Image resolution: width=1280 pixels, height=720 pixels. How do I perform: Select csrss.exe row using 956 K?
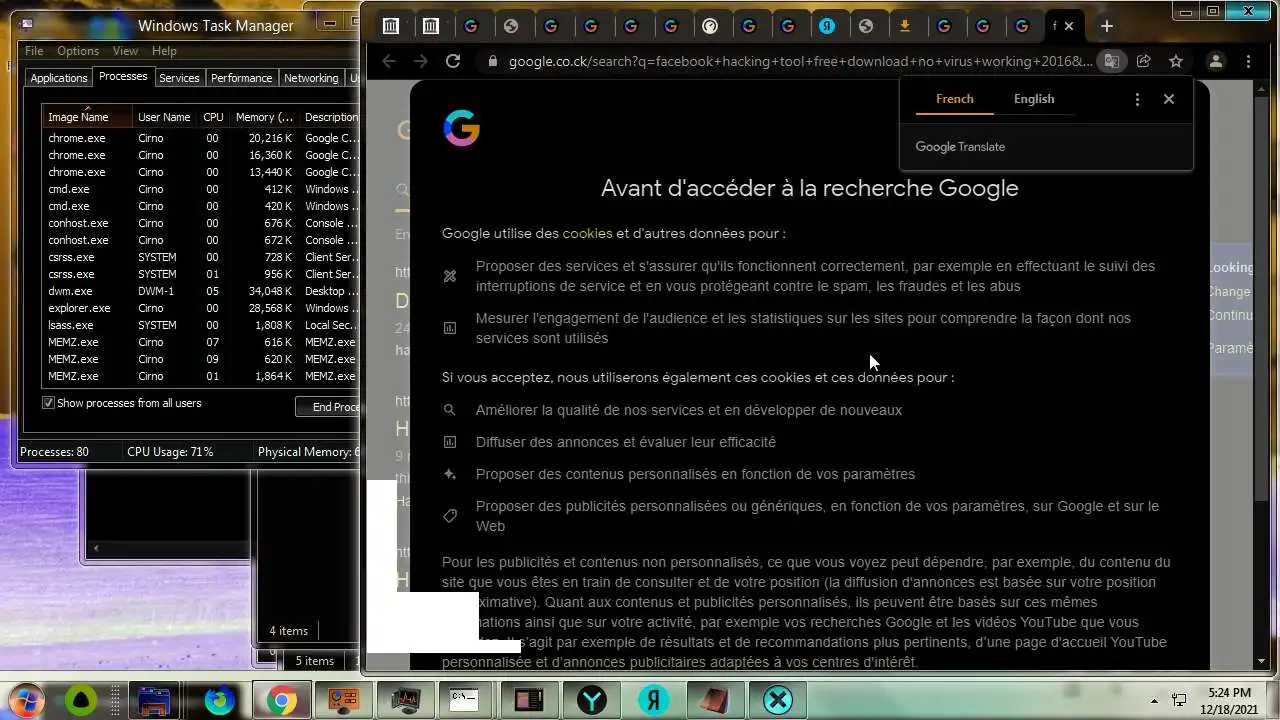(x=200, y=274)
